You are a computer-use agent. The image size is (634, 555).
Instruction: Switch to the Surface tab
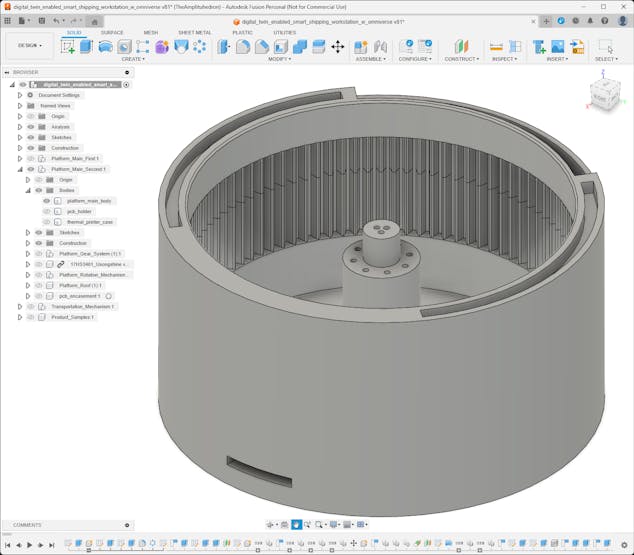pos(112,32)
